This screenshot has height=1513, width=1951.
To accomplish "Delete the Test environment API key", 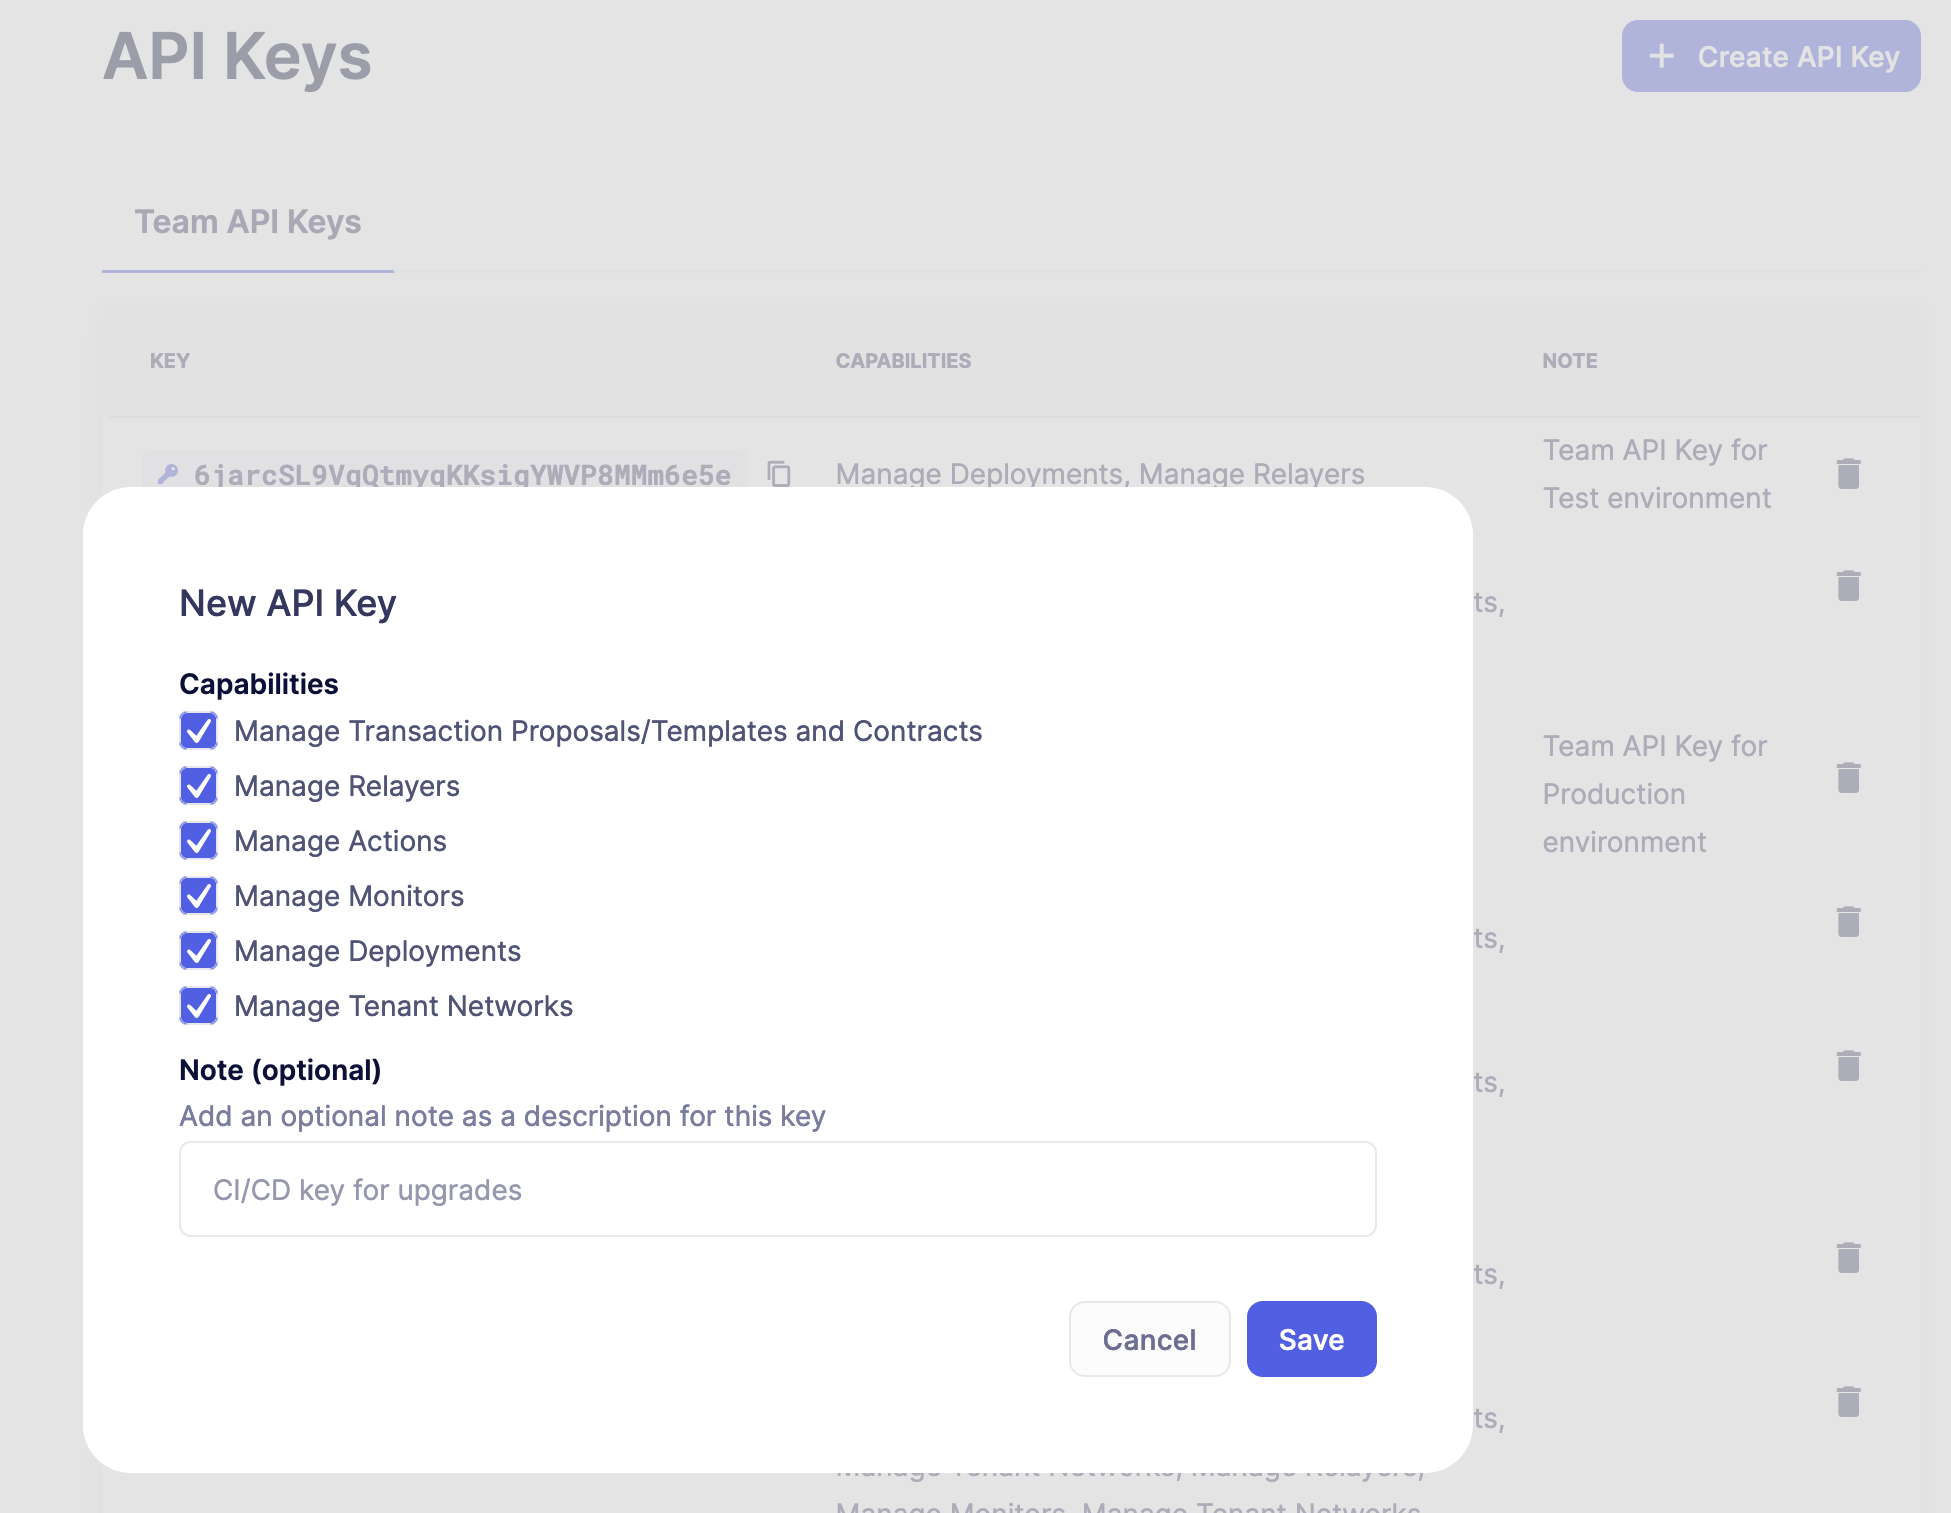I will 1847,474.
